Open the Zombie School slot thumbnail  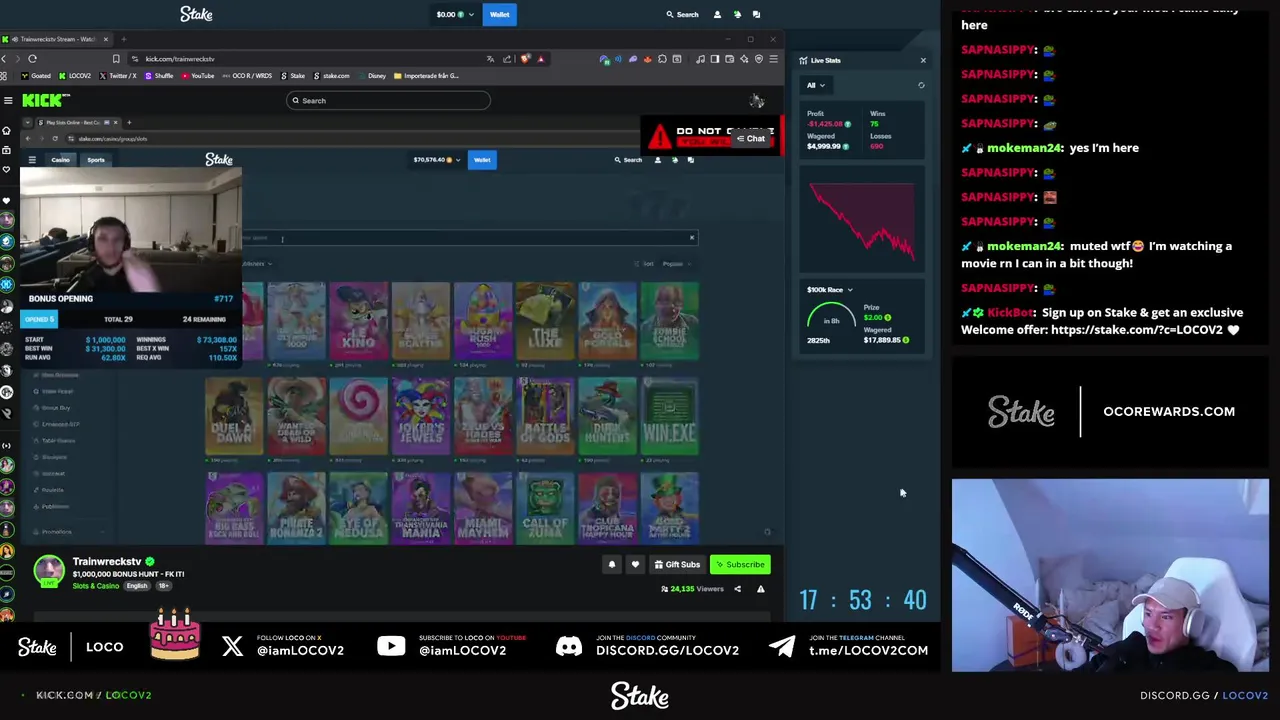(669, 321)
